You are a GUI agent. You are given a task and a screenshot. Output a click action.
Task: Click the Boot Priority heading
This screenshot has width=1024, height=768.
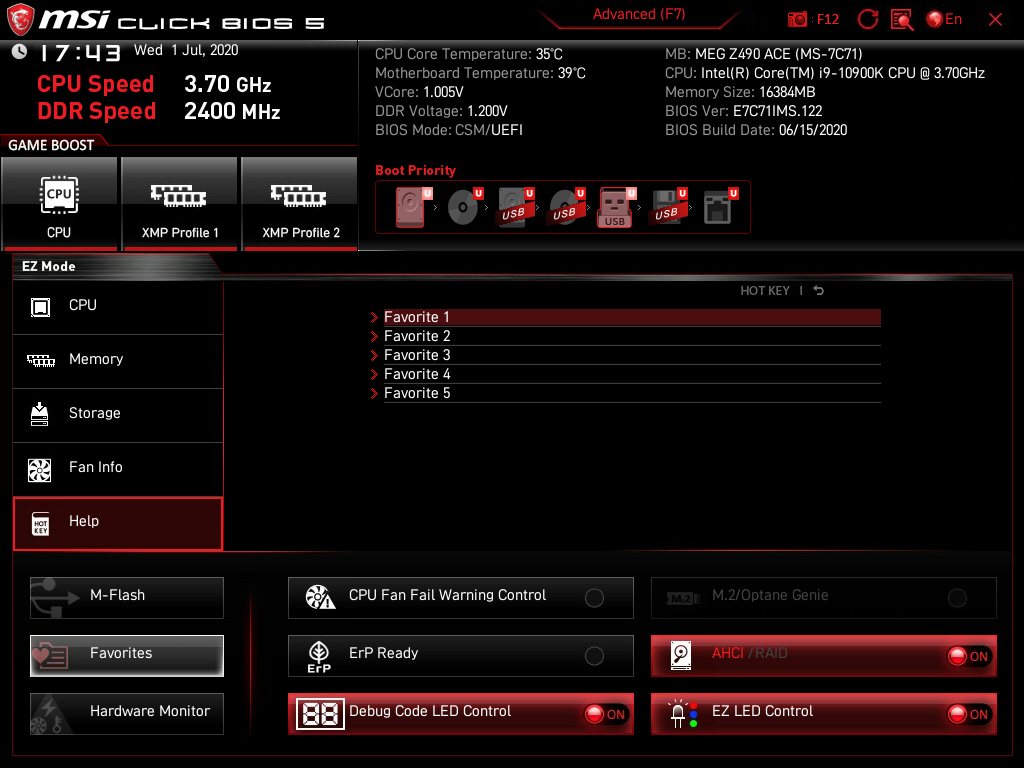(x=415, y=170)
